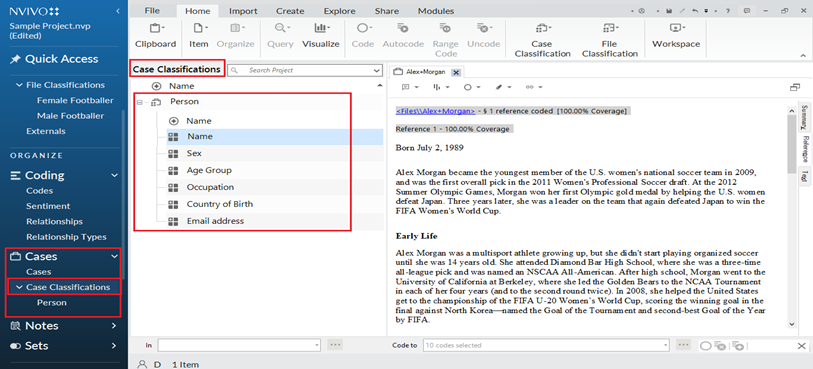Open the Item ribbon button

[198, 36]
